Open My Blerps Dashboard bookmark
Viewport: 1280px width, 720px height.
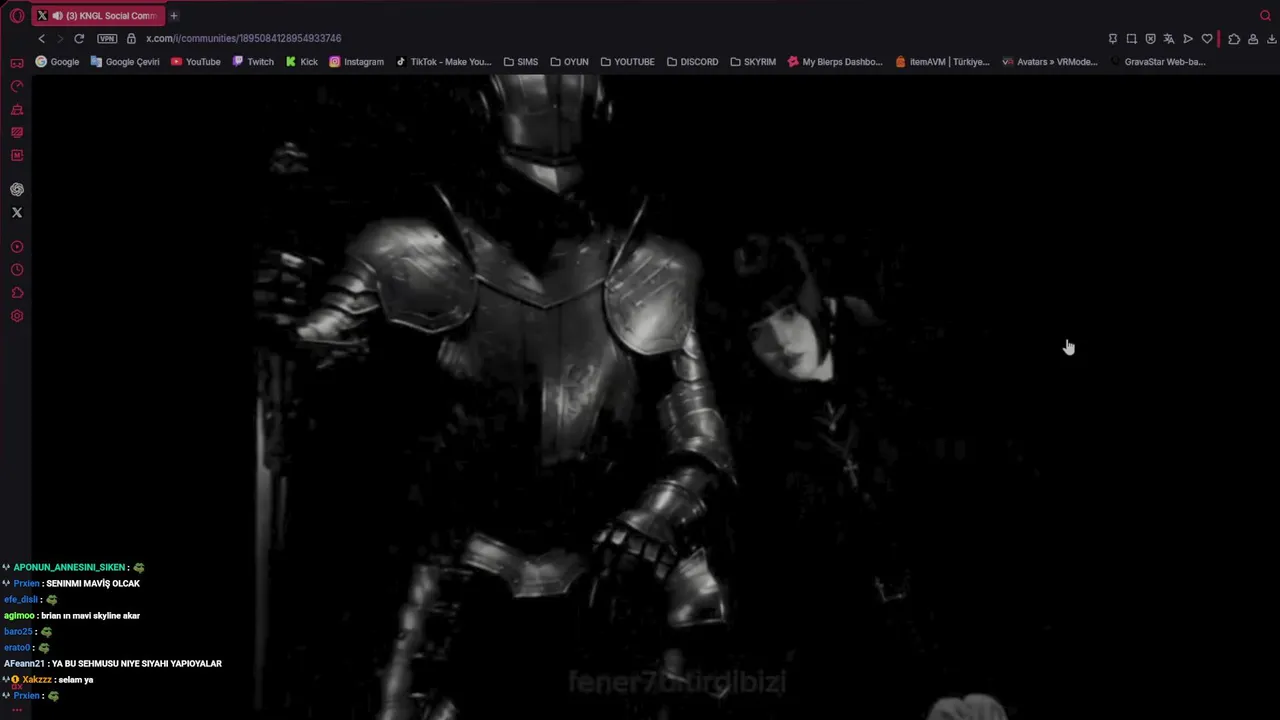tap(835, 62)
